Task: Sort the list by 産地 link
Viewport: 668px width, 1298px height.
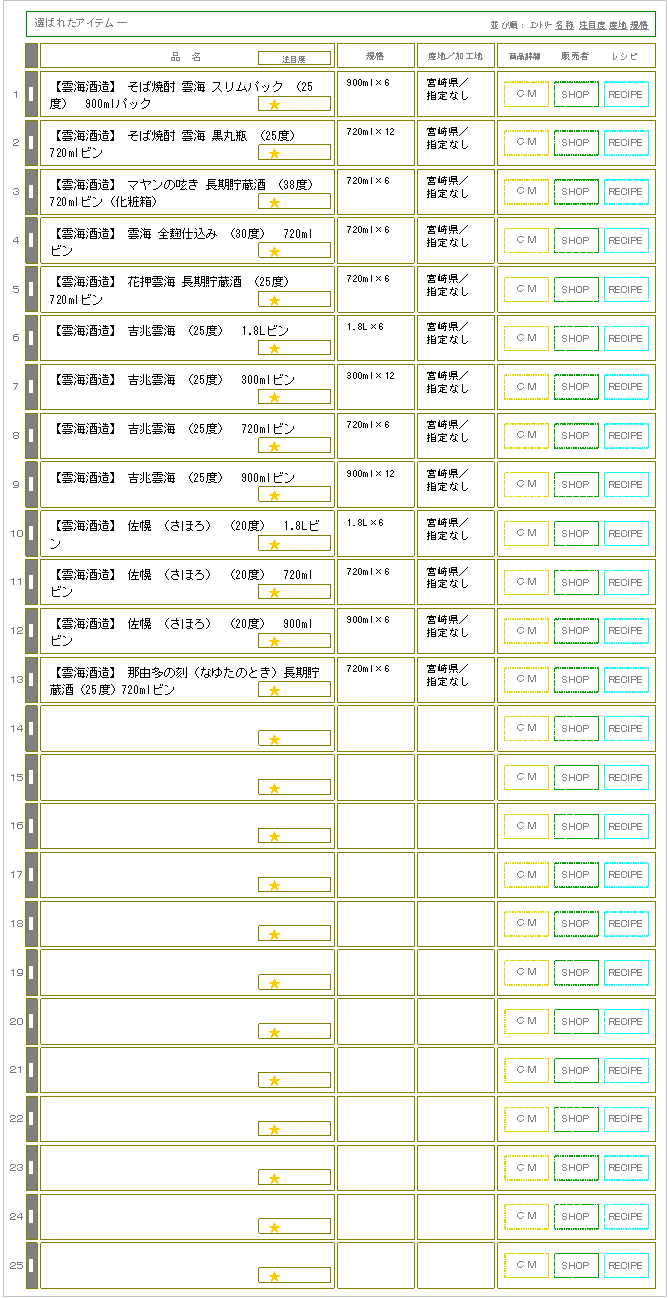Action: (x=618, y=24)
